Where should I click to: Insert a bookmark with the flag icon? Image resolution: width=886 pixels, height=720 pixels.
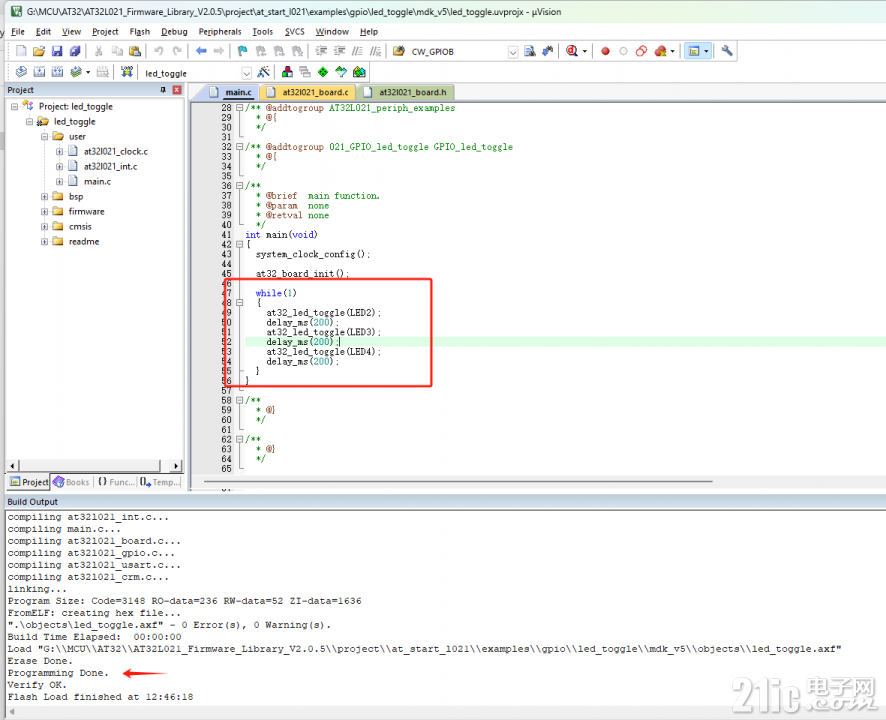click(242, 51)
